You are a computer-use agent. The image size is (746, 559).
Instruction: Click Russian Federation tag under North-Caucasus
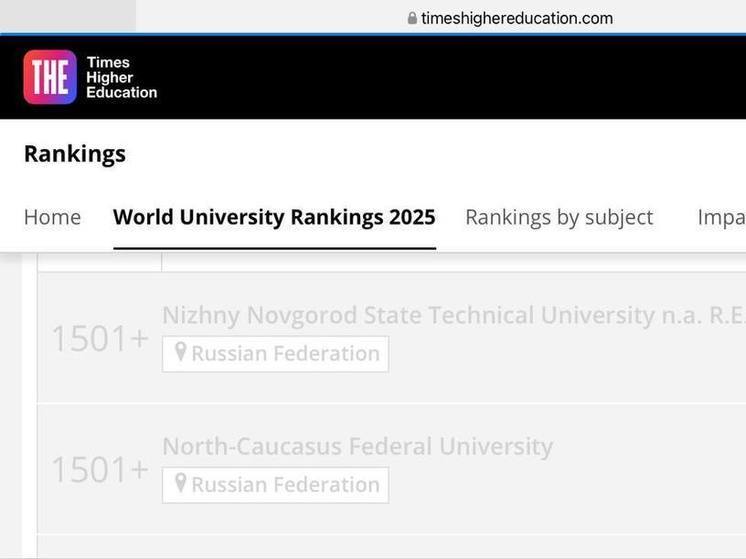(x=275, y=485)
